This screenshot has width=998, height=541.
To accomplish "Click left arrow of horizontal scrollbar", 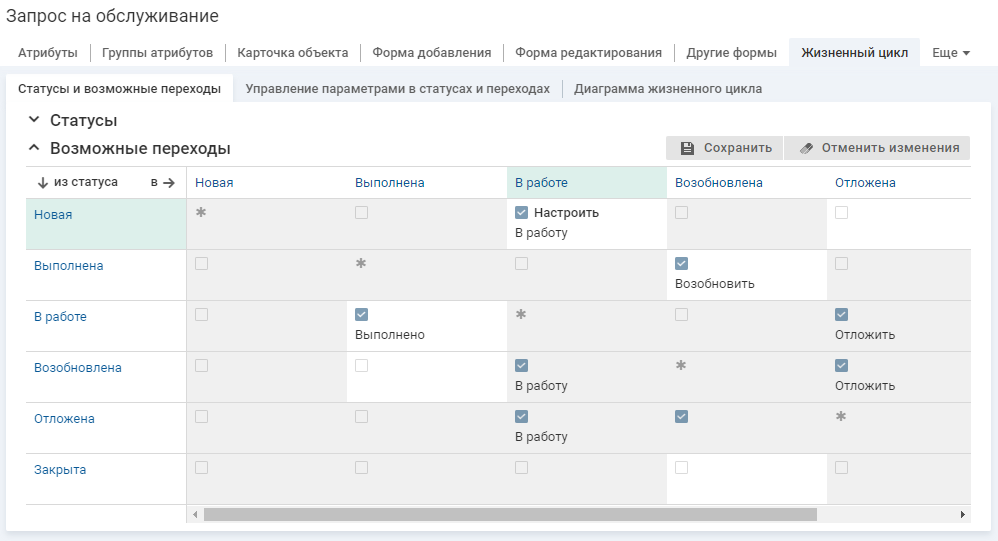I will (195, 514).
